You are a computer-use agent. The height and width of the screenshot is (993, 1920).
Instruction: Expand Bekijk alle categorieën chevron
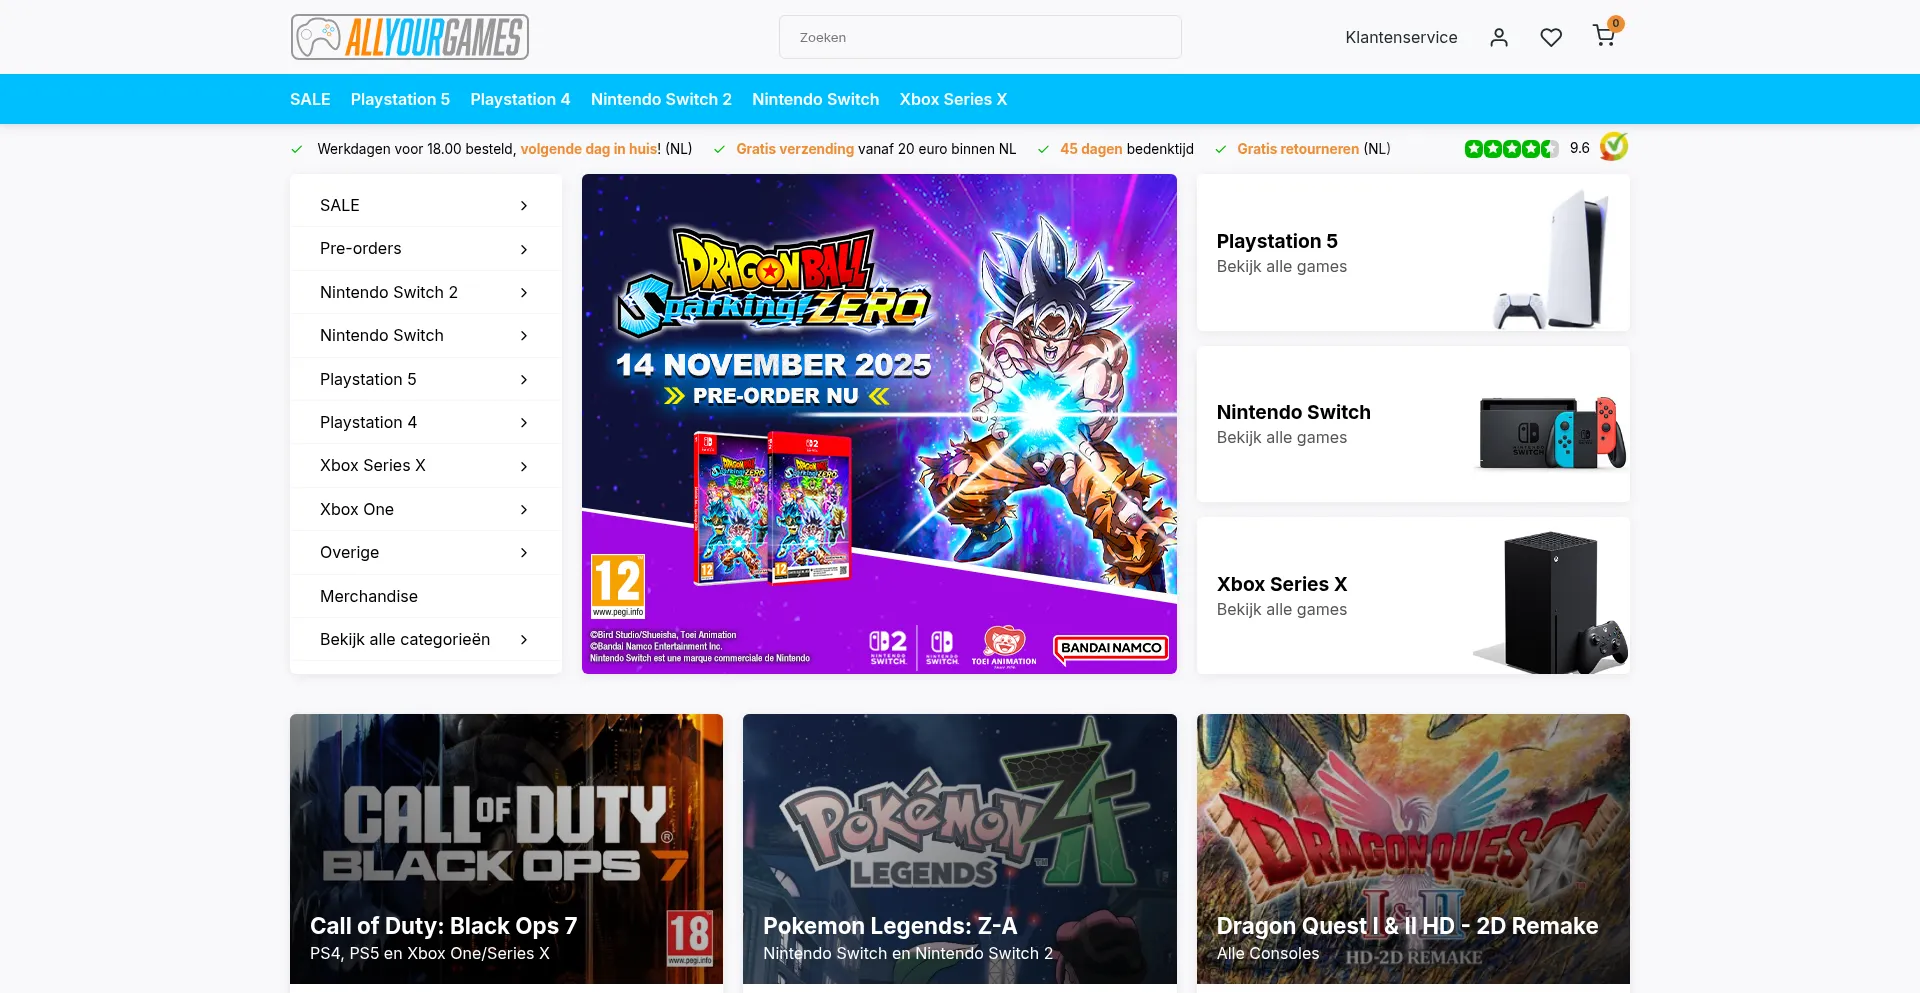point(523,640)
